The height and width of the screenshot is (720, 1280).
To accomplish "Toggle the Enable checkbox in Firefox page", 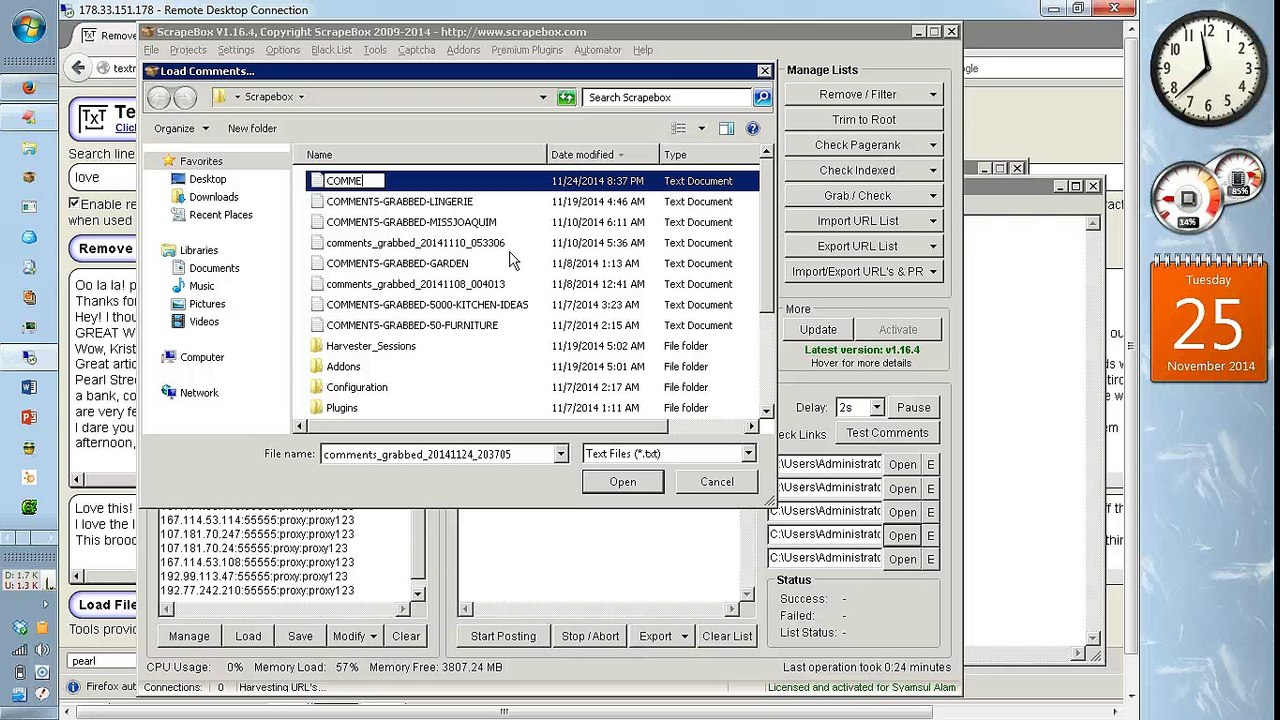I will click(74, 203).
